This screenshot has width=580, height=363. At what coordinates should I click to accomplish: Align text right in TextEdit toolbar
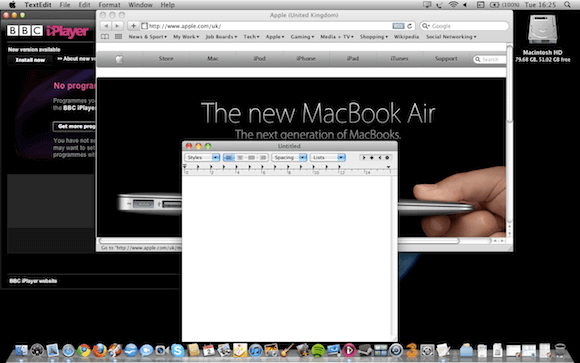263,158
